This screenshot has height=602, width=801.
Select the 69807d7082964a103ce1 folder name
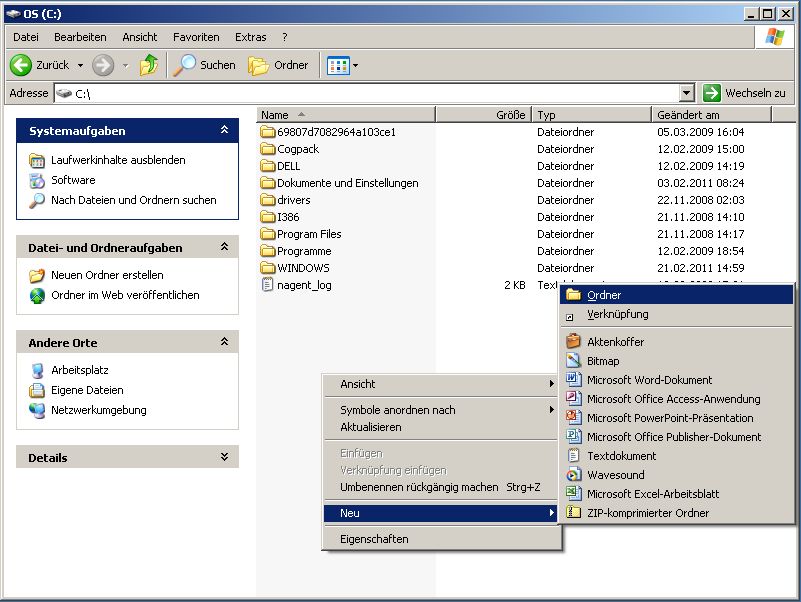tap(336, 132)
